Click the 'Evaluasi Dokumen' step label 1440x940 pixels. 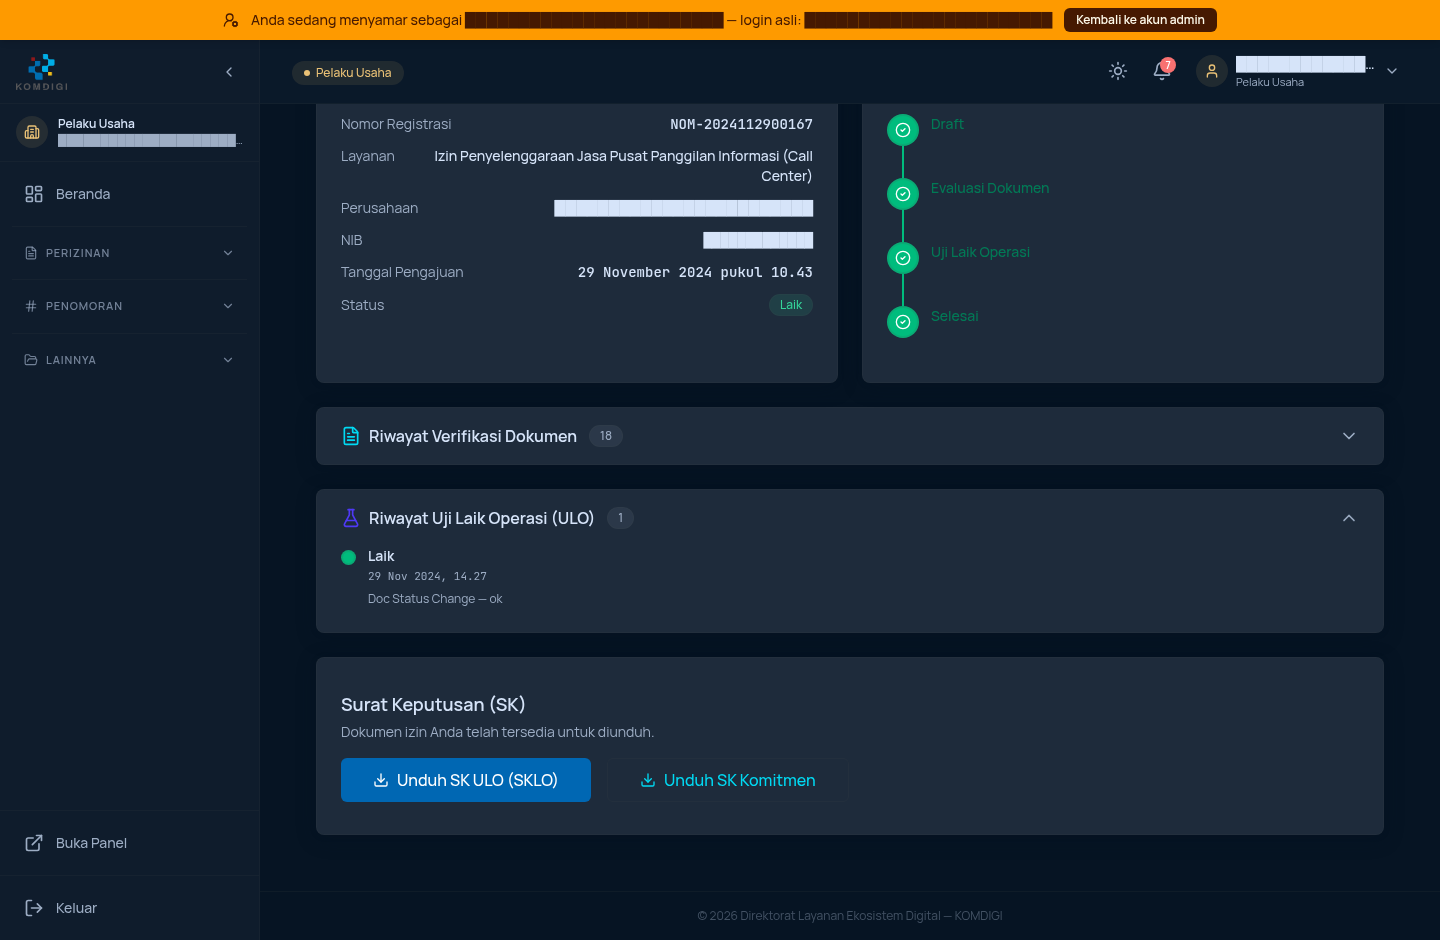click(x=990, y=188)
